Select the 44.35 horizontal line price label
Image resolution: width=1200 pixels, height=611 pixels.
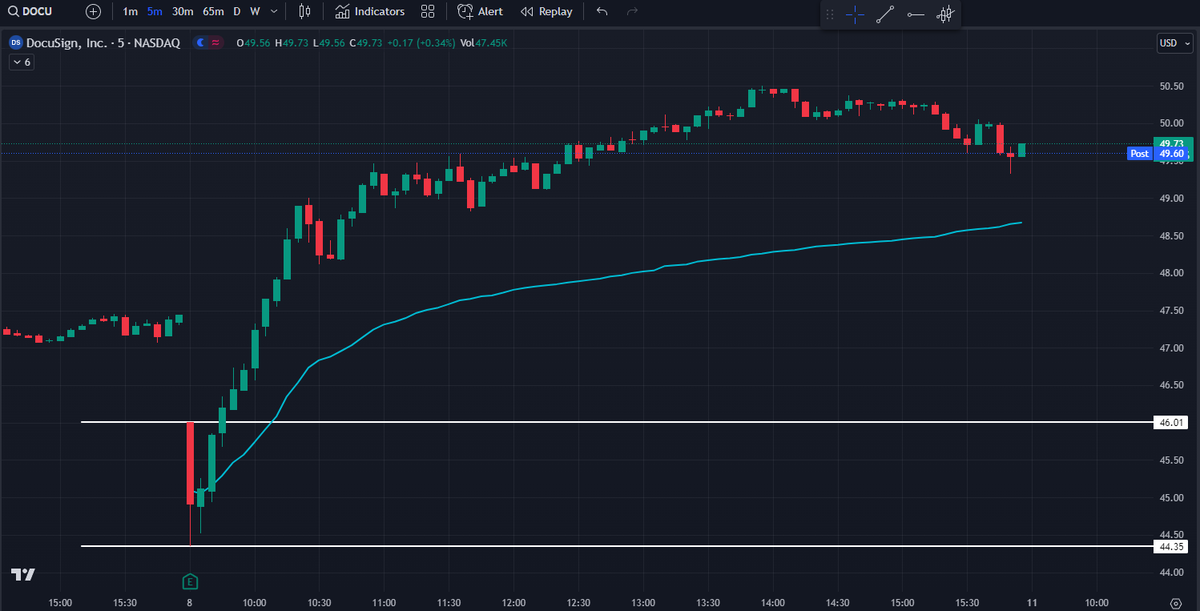click(1172, 547)
